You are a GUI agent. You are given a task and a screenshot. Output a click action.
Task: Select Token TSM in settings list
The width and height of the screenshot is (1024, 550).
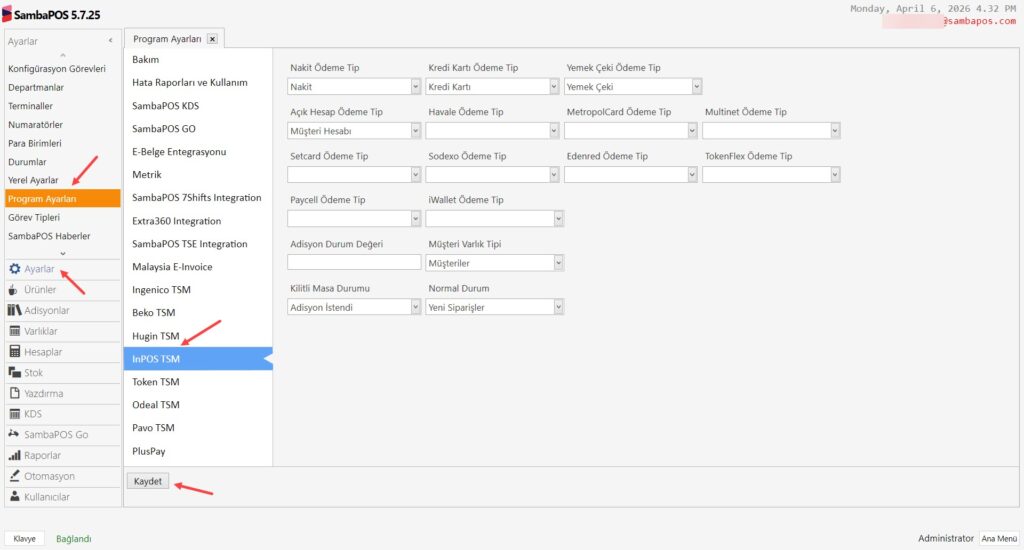click(156, 382)
